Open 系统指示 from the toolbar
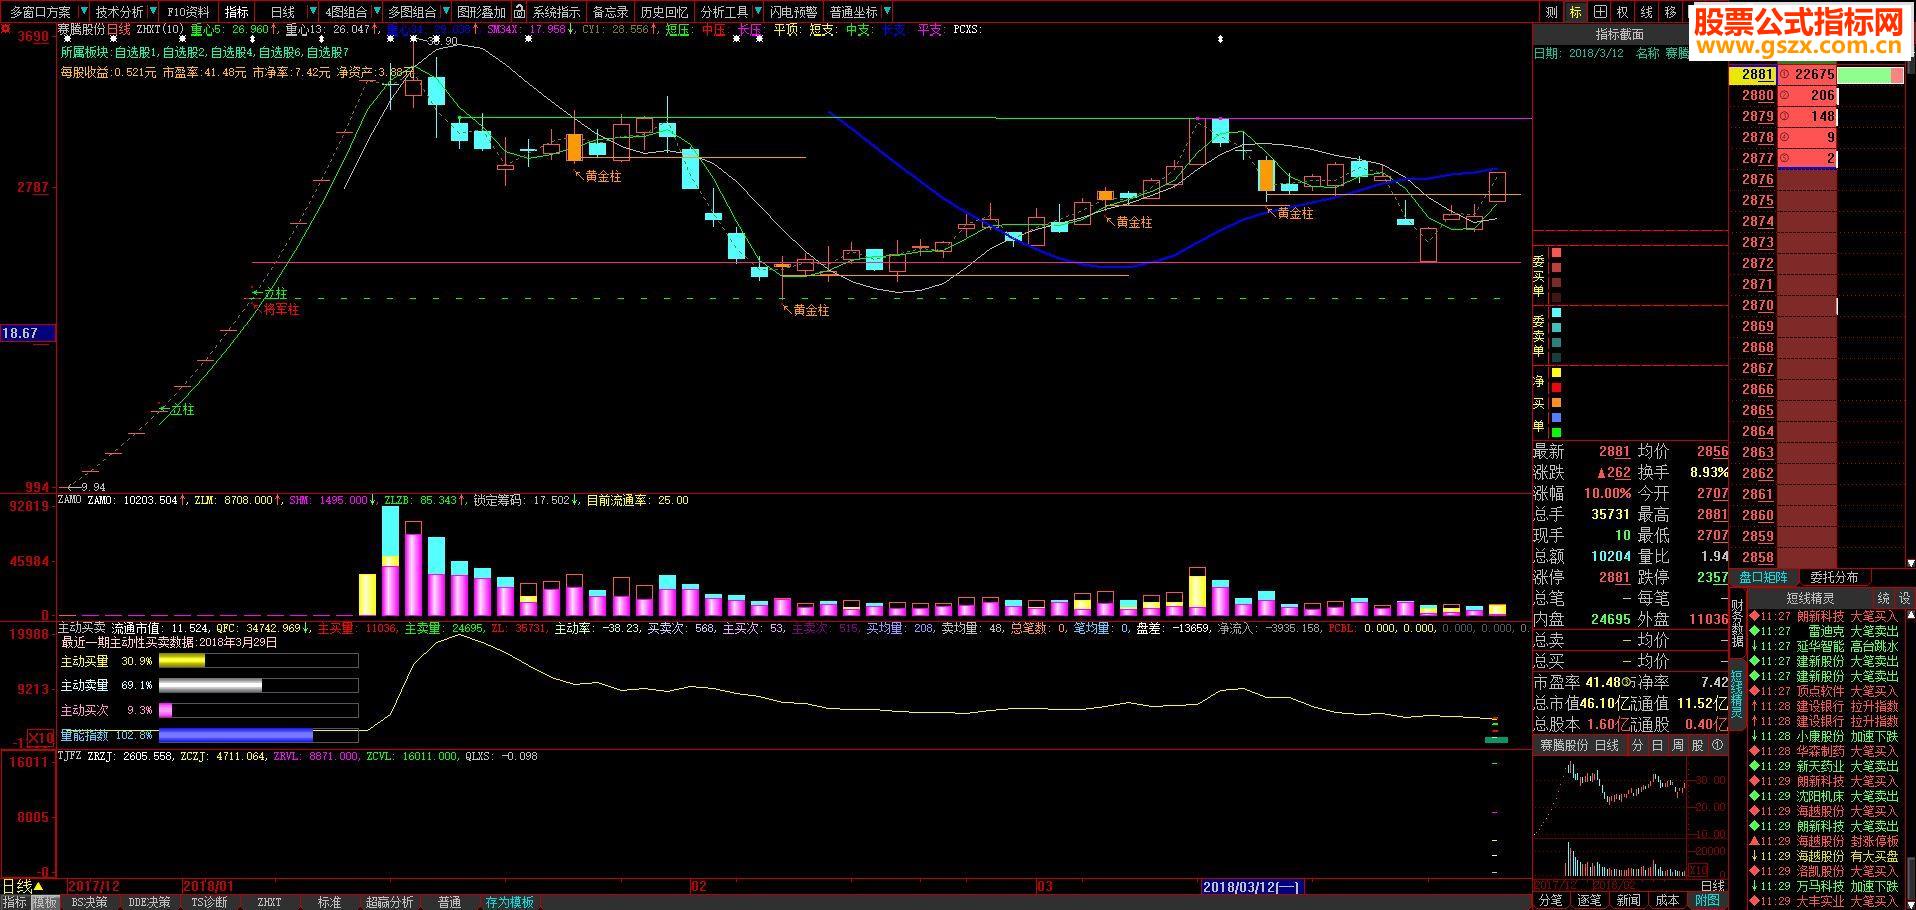The image size is (1916, 910). (556, 12)
